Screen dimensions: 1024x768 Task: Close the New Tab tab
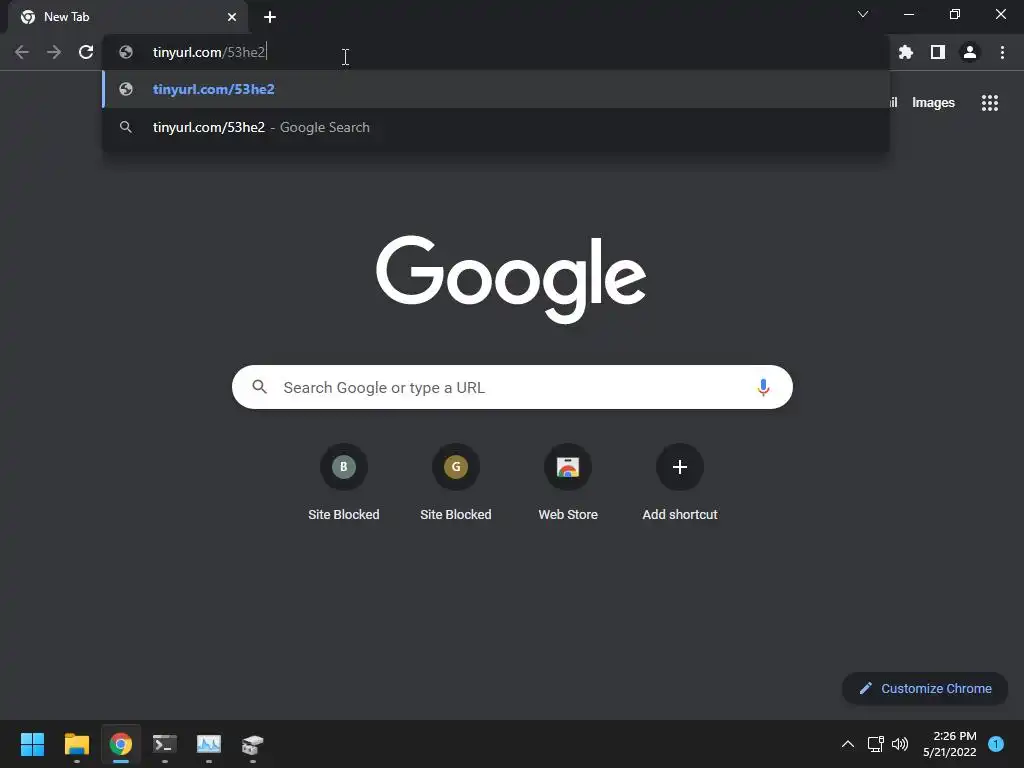pos(232,17)
